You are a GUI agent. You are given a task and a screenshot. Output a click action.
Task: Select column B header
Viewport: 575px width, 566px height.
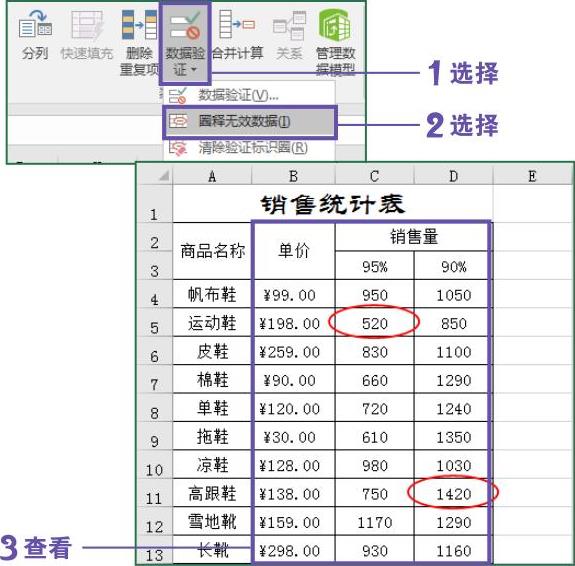[293, 176]
